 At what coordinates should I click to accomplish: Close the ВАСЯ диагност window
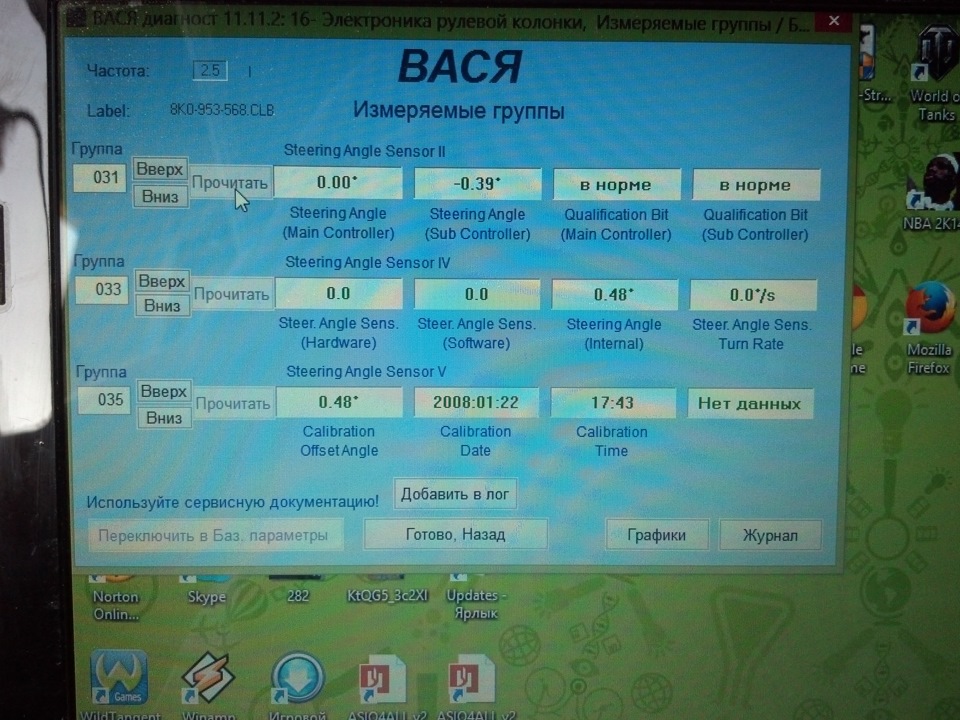[x=834, y=21]
